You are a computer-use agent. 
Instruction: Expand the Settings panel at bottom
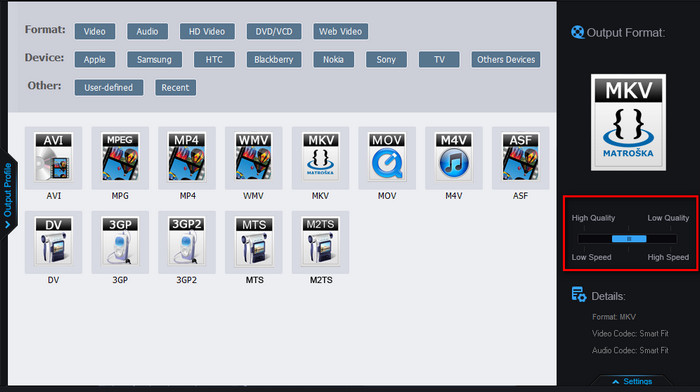coord(633,381)
